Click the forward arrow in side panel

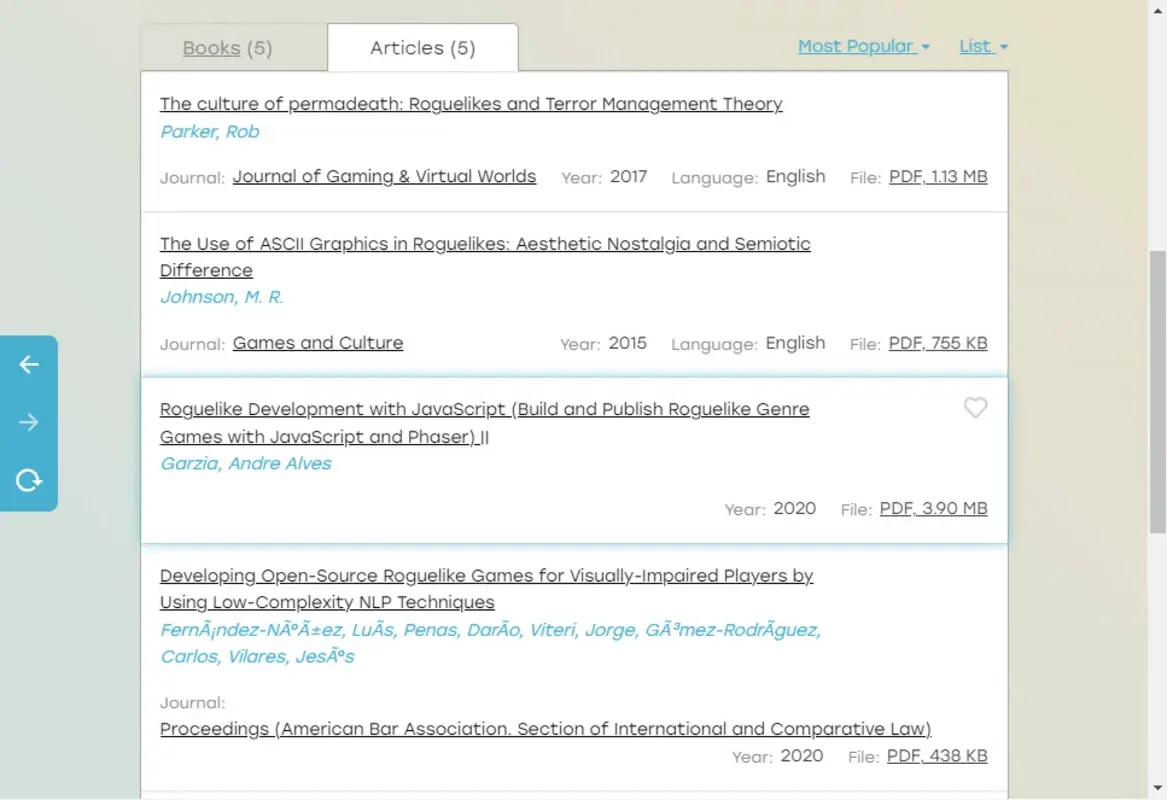[29, 423]
